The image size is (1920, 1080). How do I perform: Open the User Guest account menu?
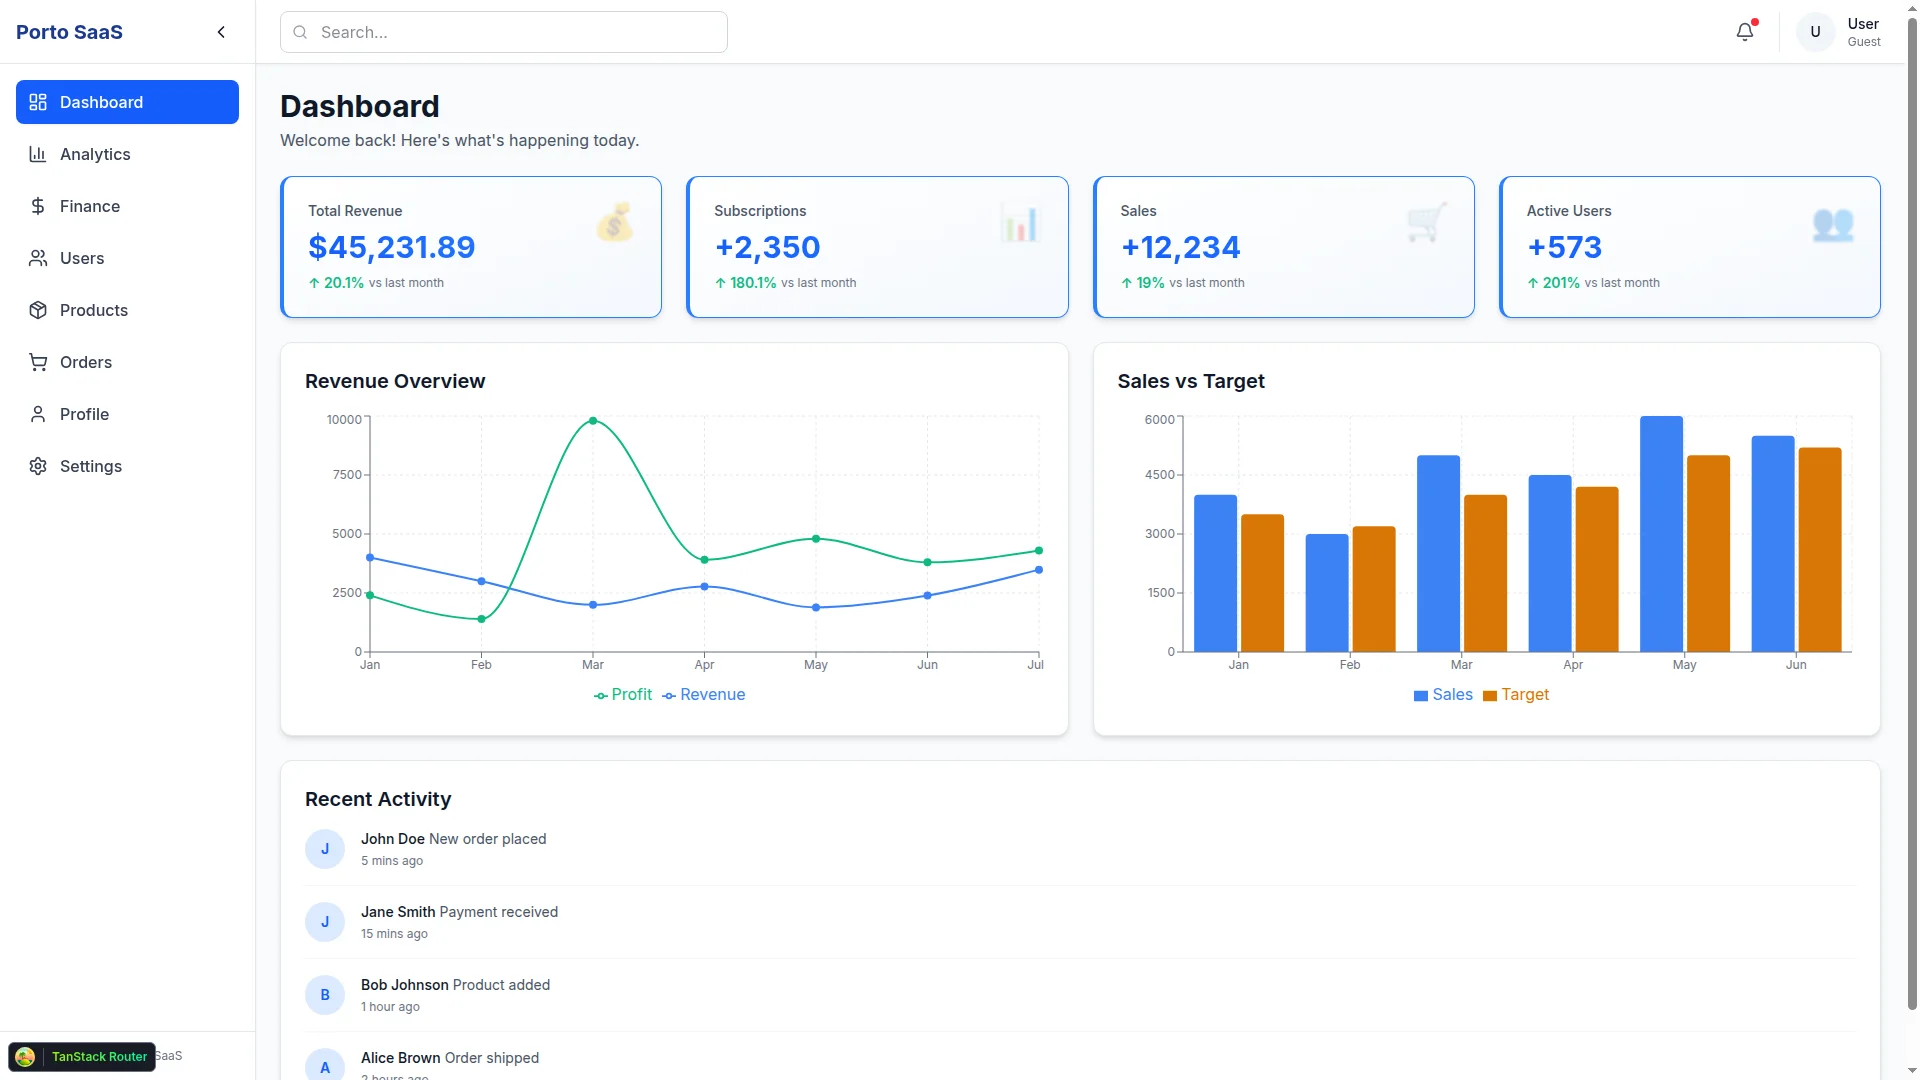click(x=1839, y=32)
